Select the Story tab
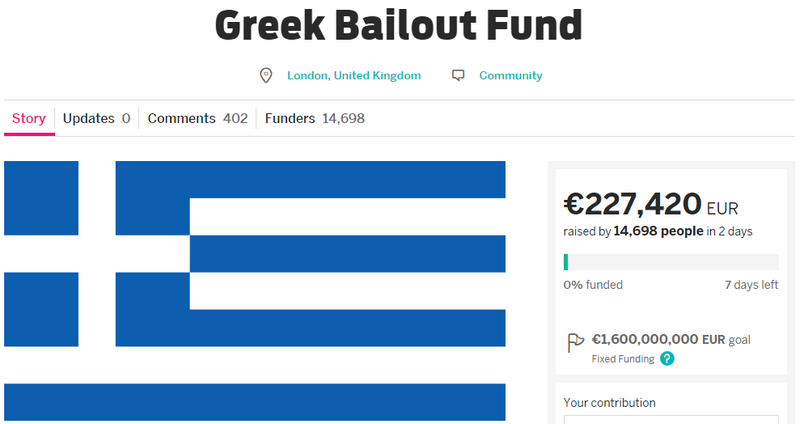 (x=29, y=118)
